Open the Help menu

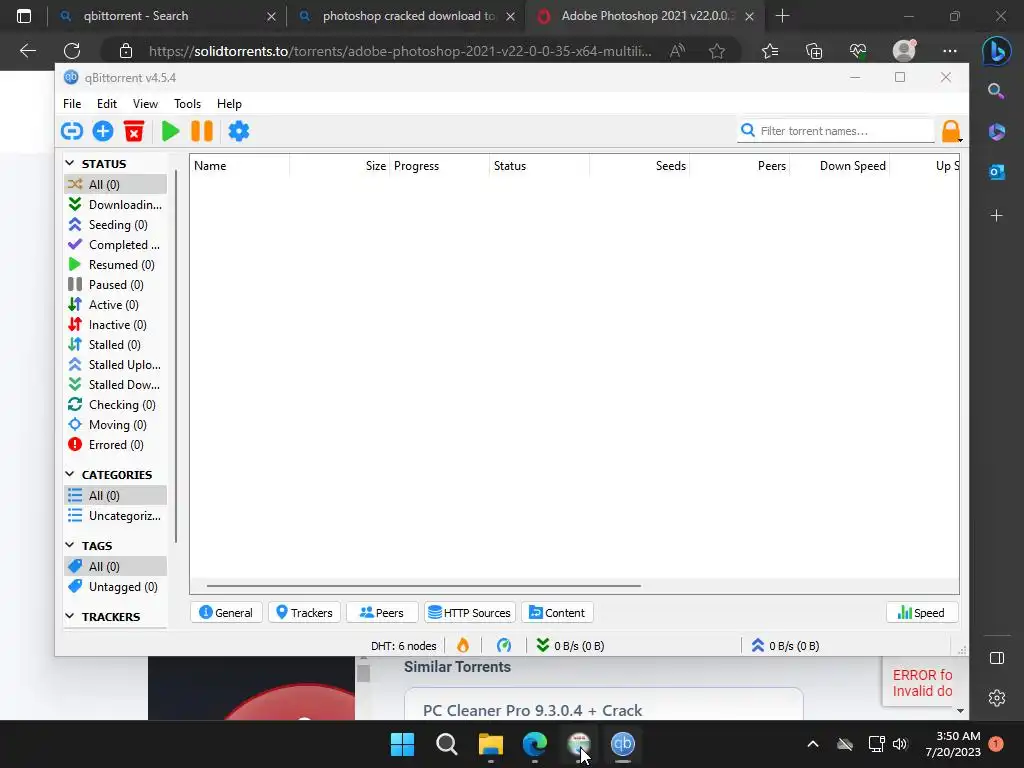click(229, 104)
